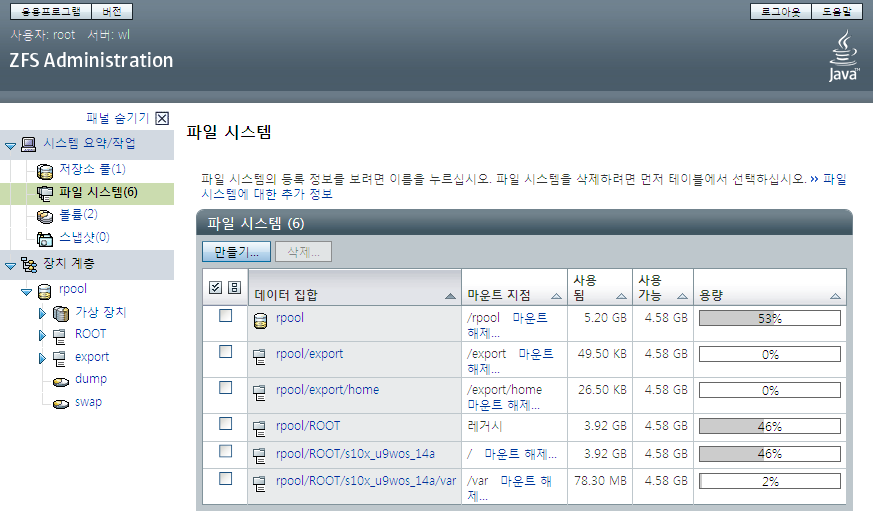Expand the ROOT tree node

(42, 335)
